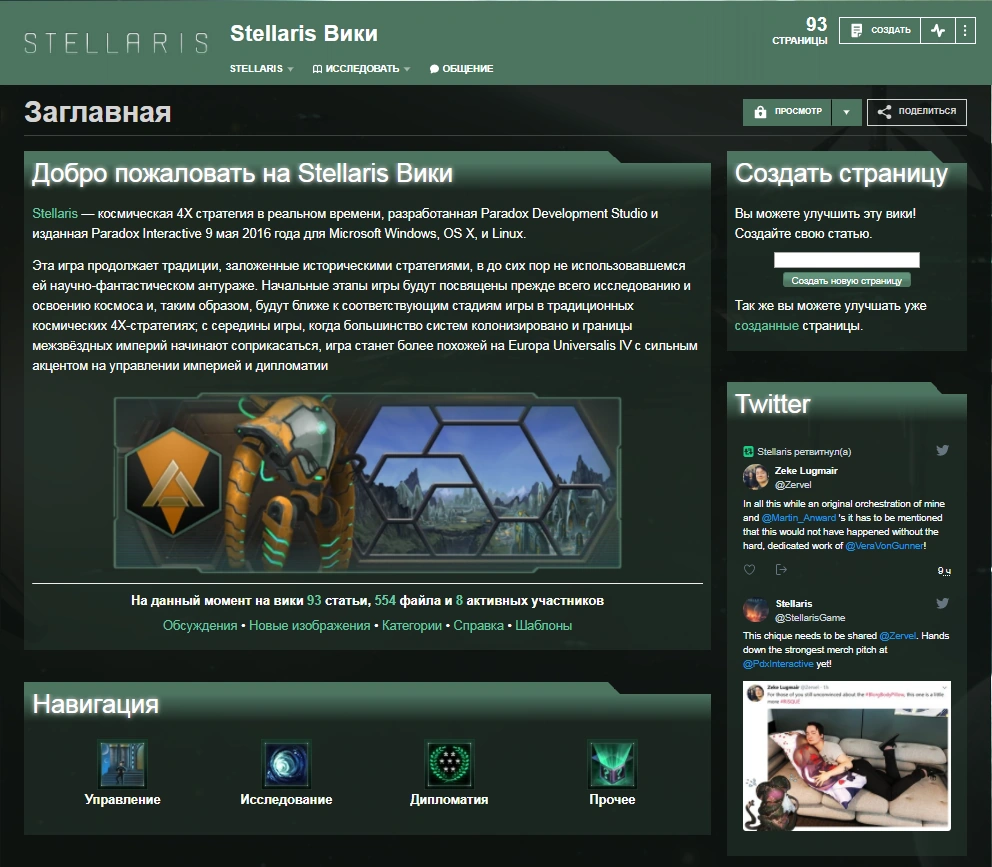
Task: Click the Дипломатия wreath stars icon
Action: coord(449,764)
